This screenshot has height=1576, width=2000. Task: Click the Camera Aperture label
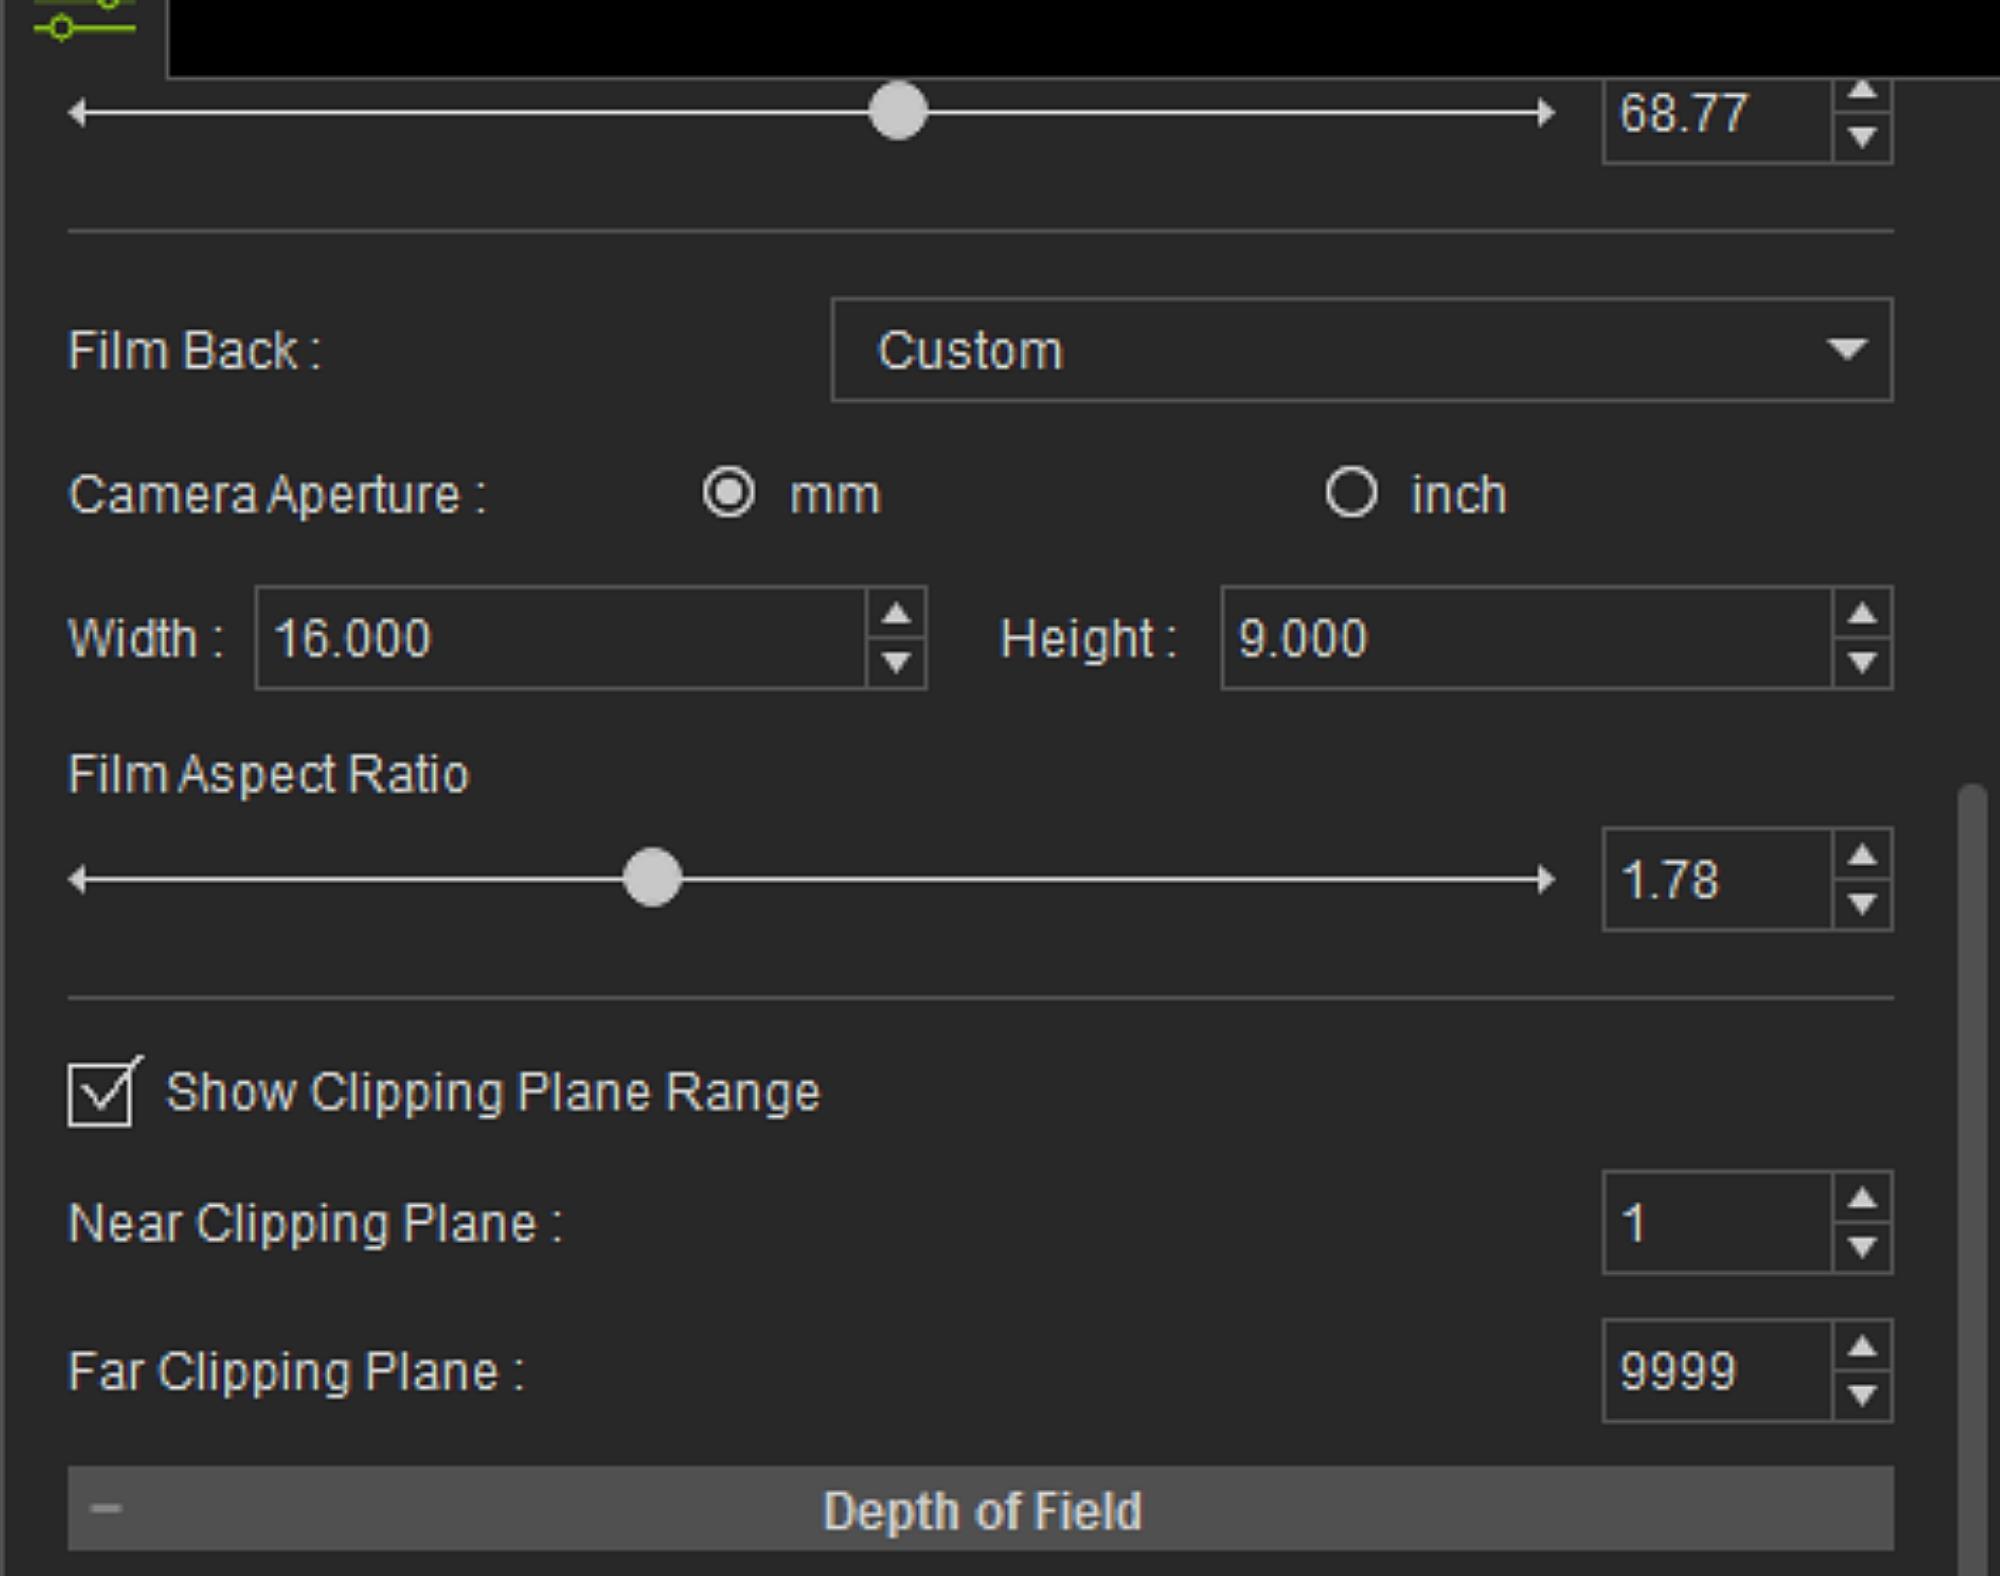point(277,495)
